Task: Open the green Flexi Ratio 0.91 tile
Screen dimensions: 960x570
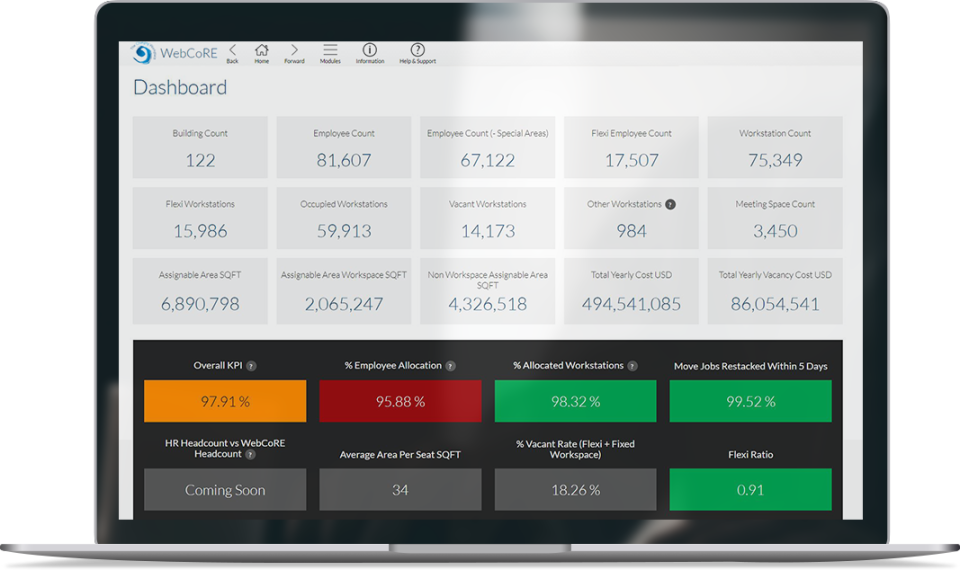Action: point(751,490)
